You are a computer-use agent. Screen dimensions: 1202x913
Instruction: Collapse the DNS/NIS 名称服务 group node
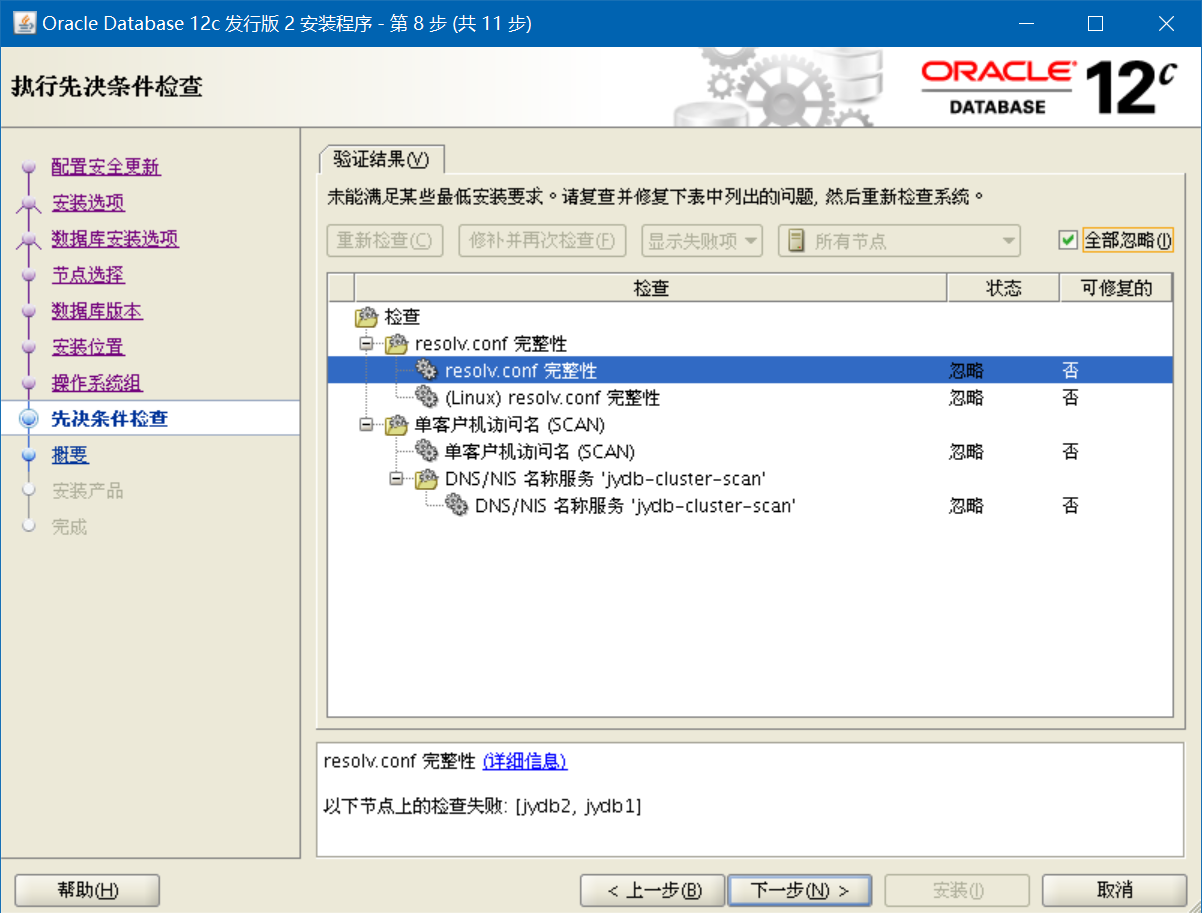(396, 479)
